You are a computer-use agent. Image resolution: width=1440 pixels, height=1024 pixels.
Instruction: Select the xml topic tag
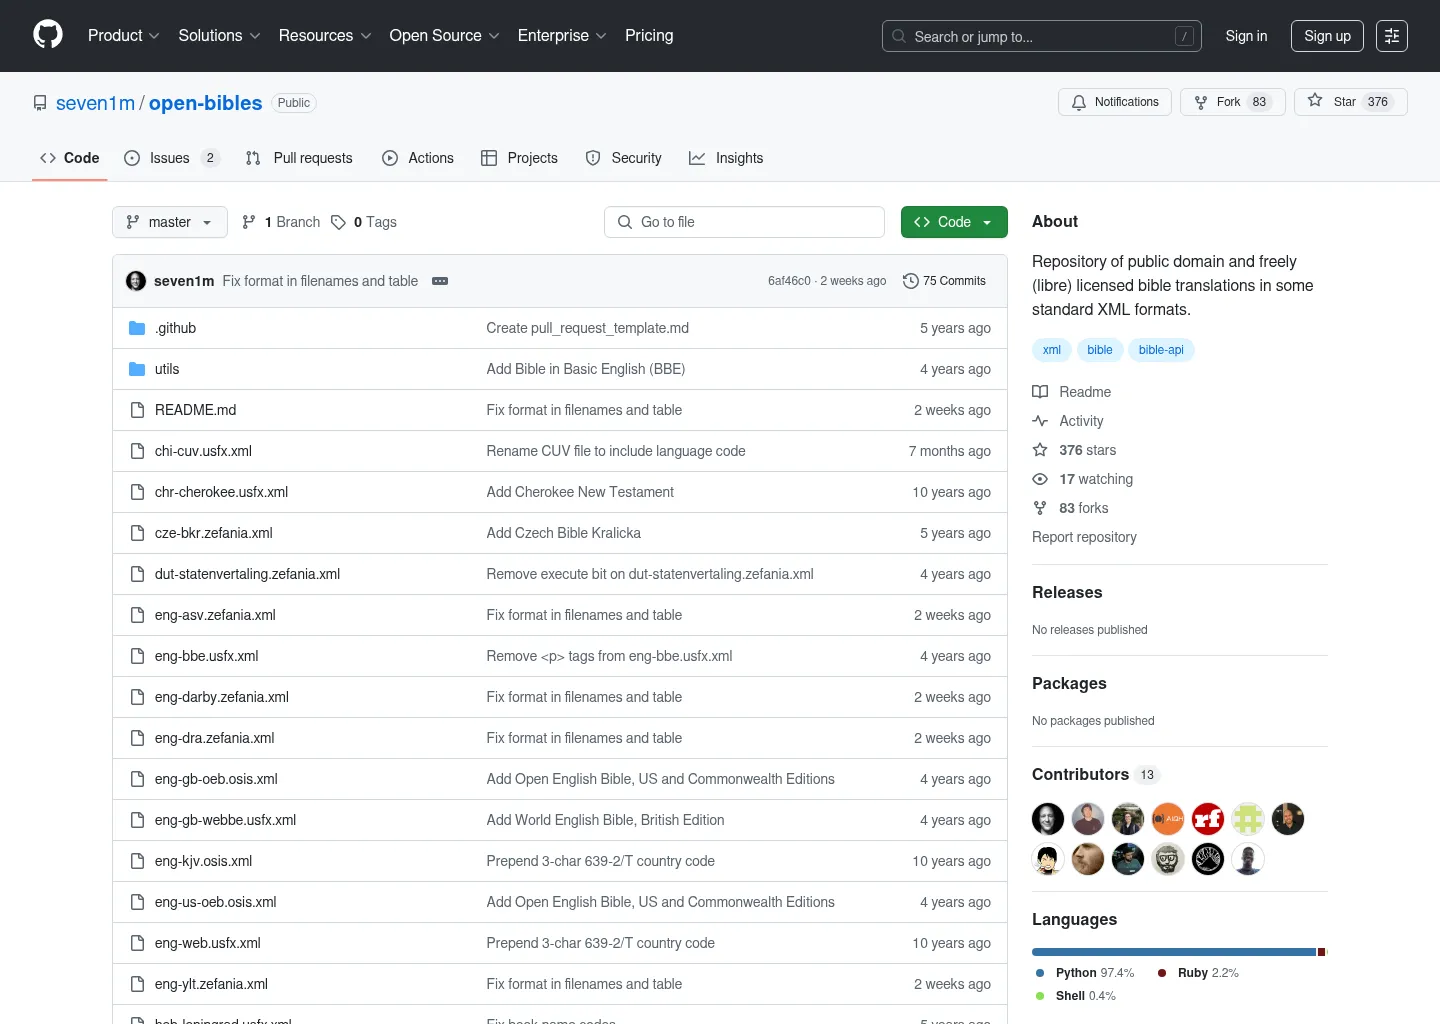[x=1052, y=350]
